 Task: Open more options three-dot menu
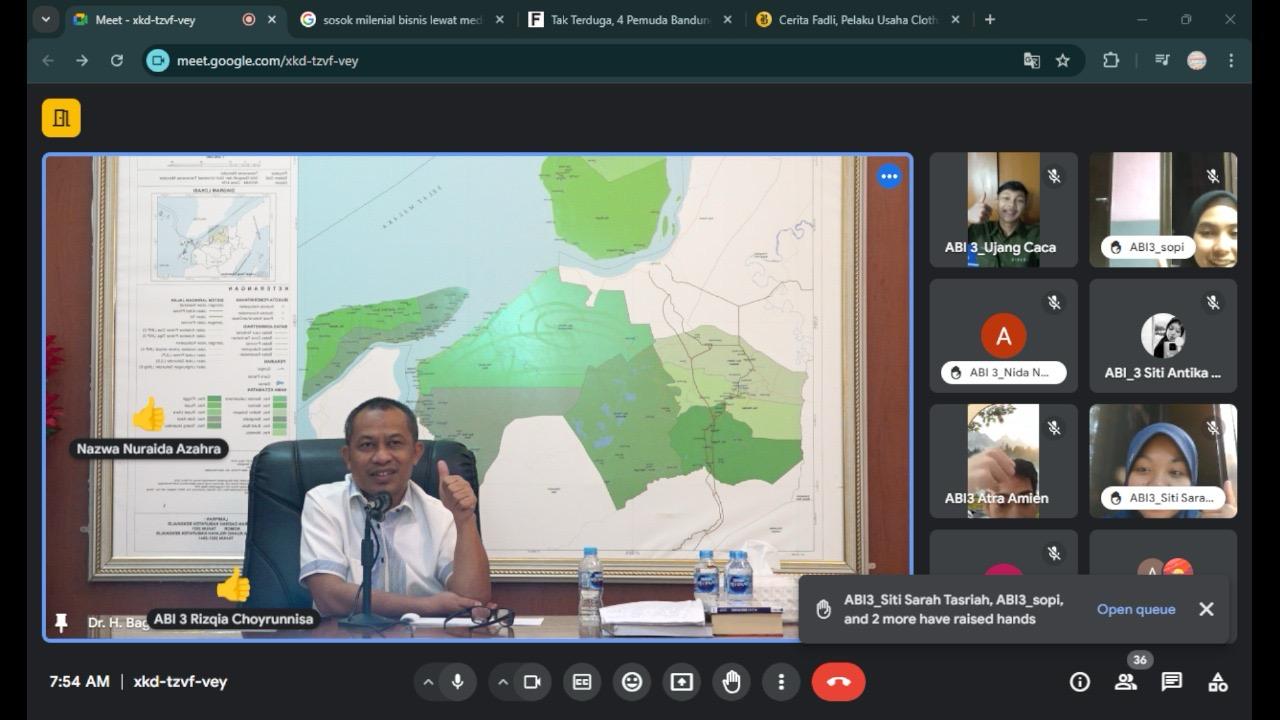781,682
